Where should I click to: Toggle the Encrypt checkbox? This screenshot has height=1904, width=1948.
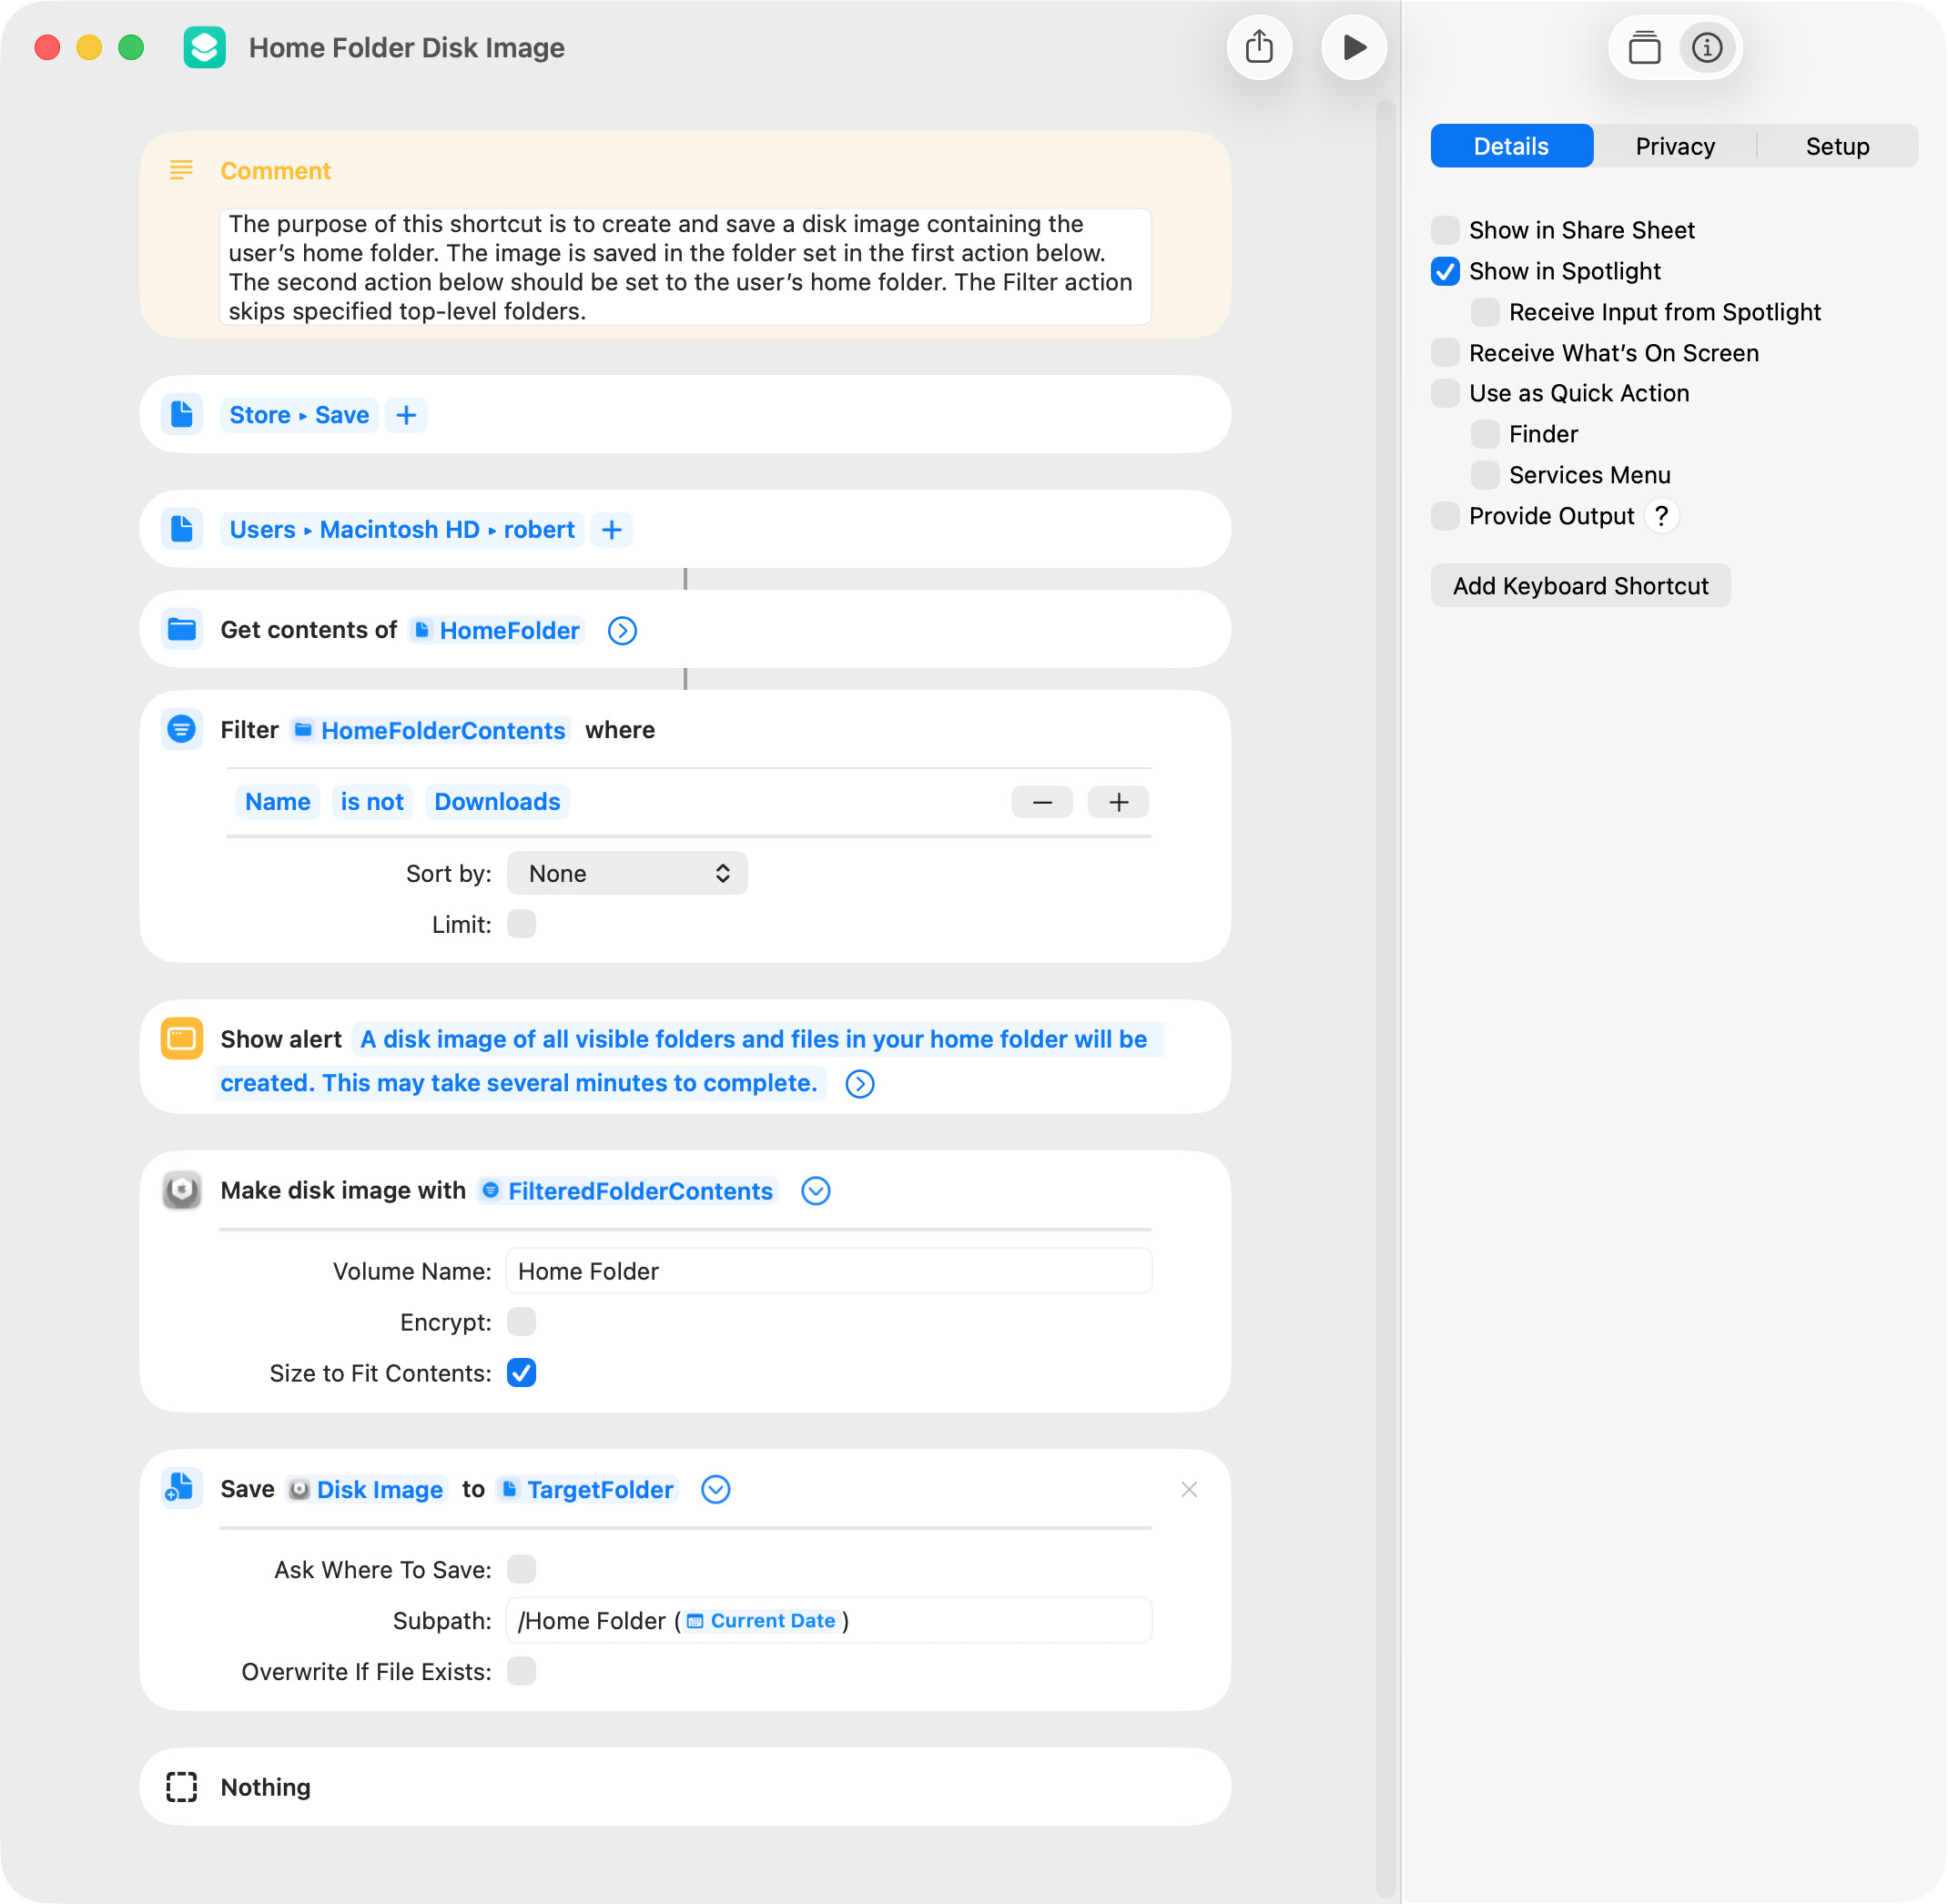coord(521,1322)
